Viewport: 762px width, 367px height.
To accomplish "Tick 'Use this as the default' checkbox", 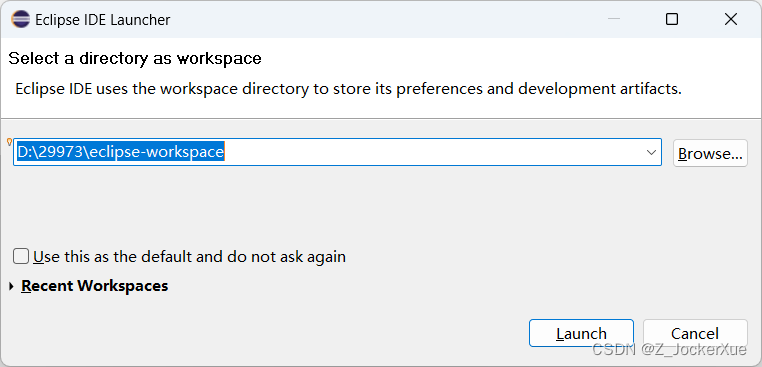I will point(21,256).
